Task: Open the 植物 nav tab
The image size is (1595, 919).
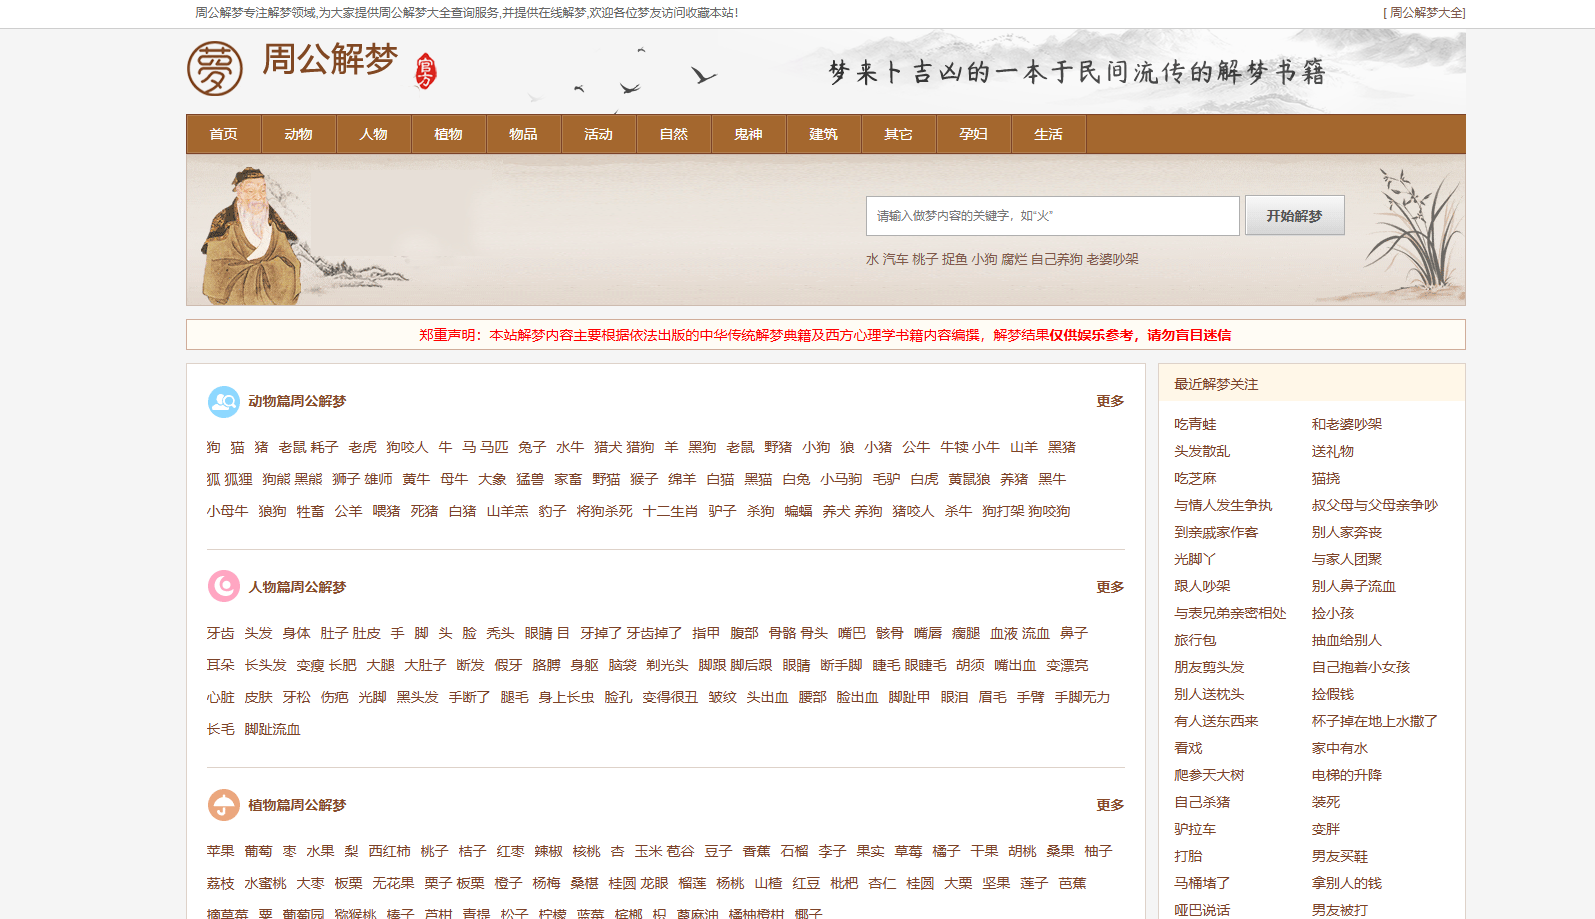Action: coord(449,134)
